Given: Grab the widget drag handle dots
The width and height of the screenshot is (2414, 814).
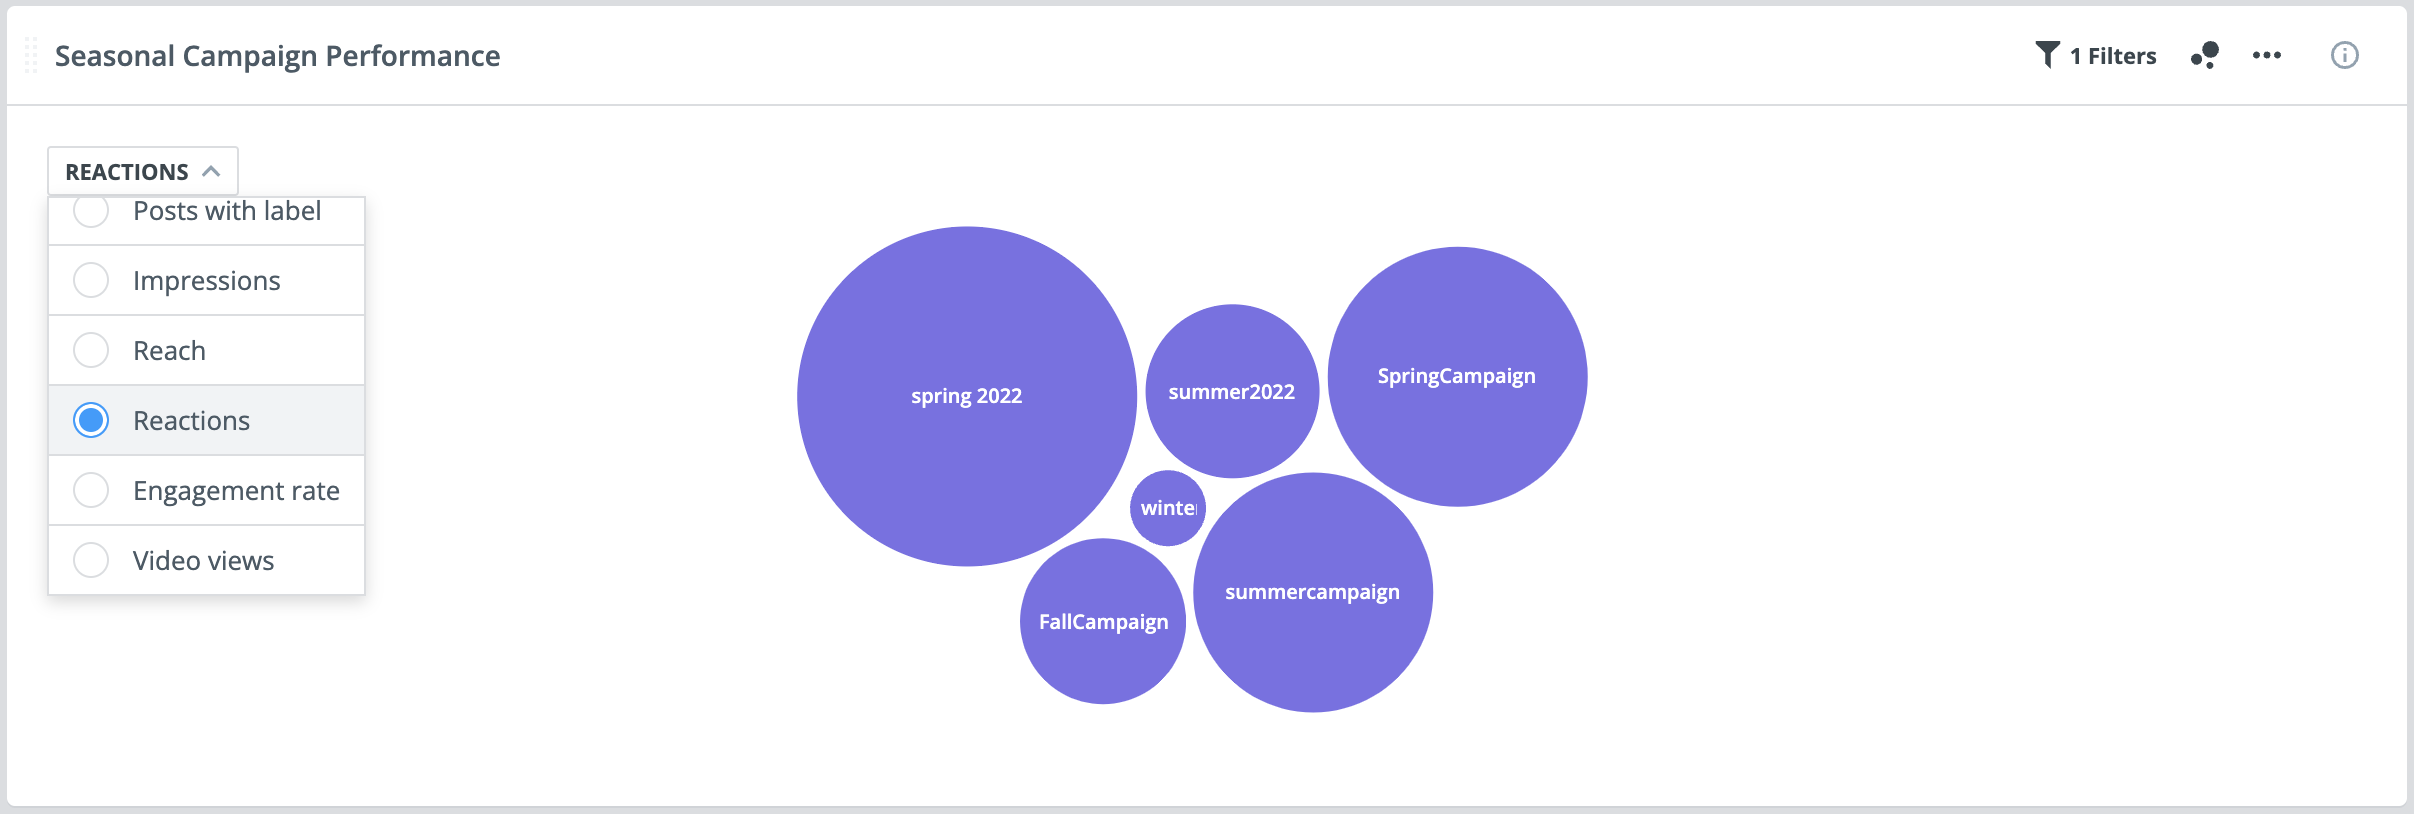Looking at the screenshot, I should [31, 55].
